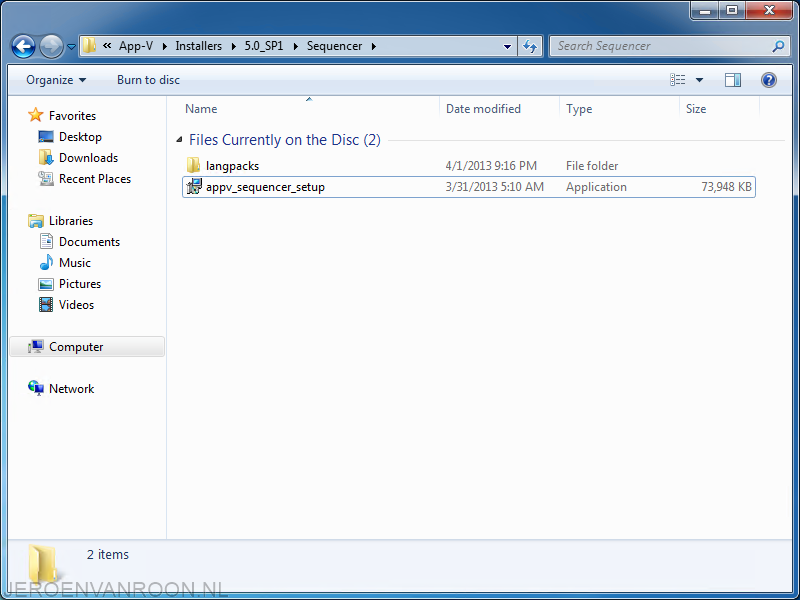Click the Network globe icon

(36, 388)
